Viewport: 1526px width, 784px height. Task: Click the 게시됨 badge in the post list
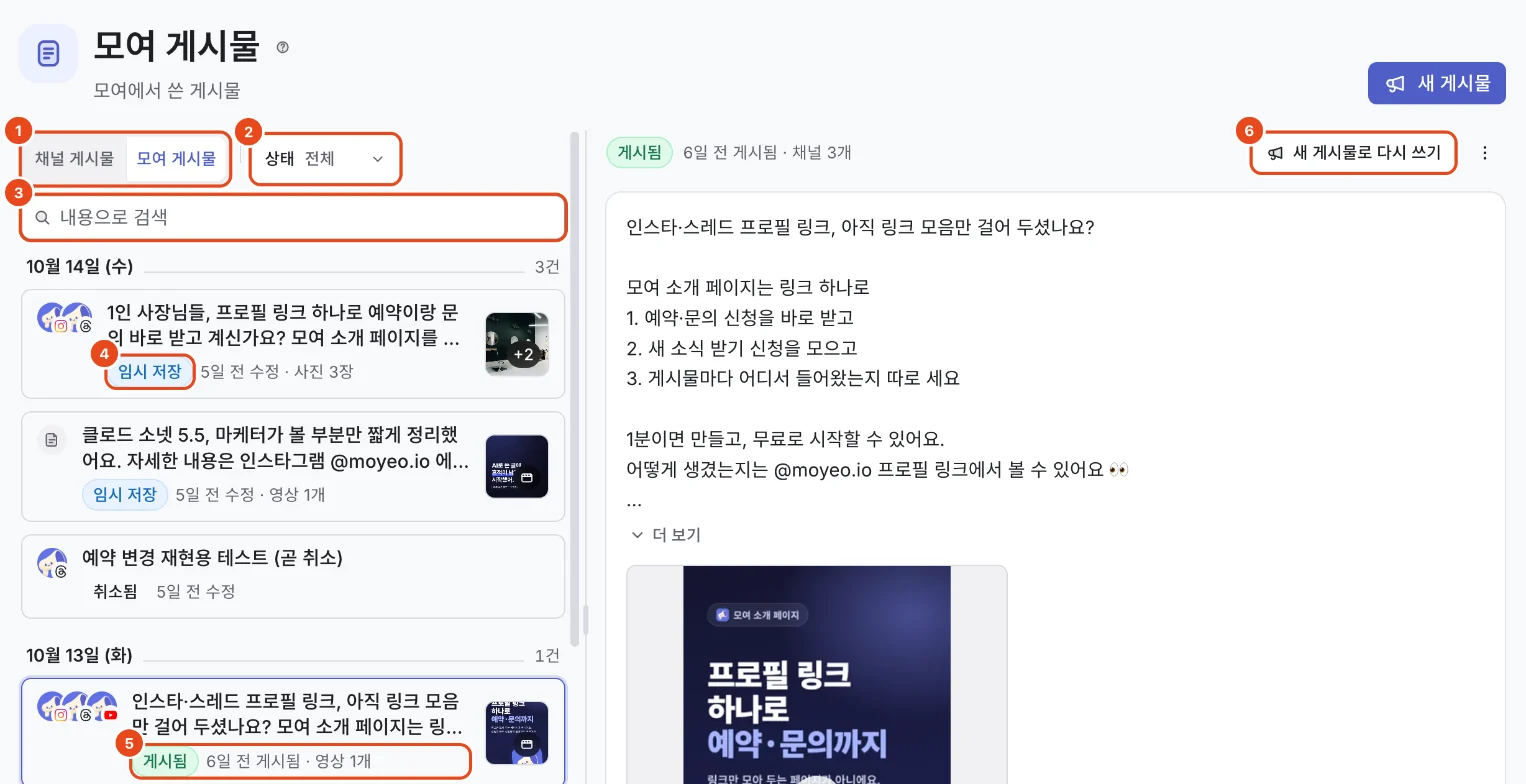(x=165, y=761)
